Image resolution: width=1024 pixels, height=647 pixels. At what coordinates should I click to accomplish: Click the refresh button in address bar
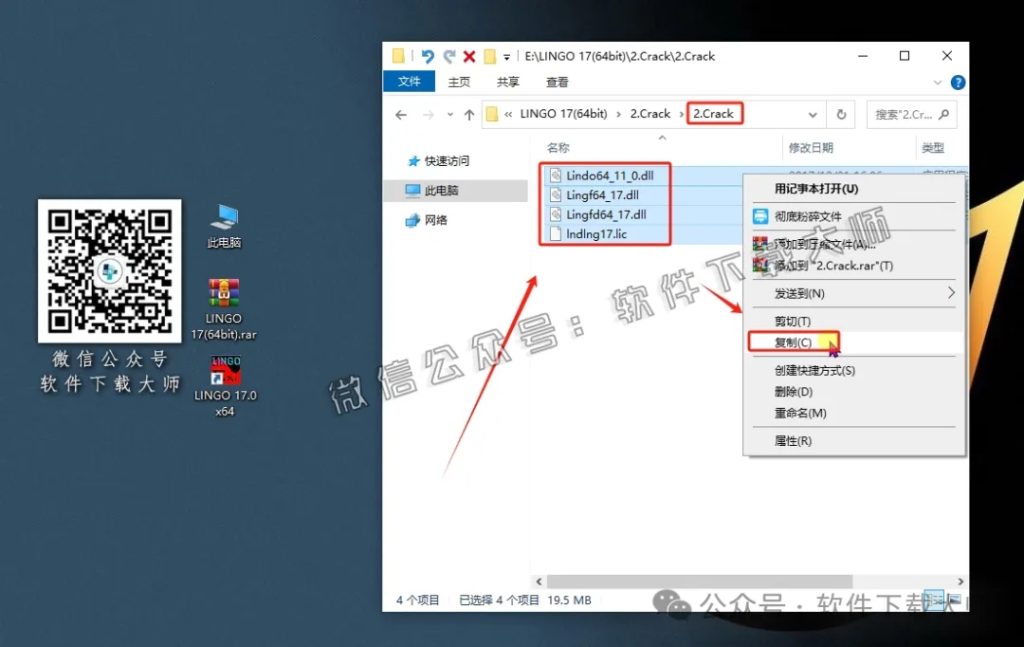point(841,114)
